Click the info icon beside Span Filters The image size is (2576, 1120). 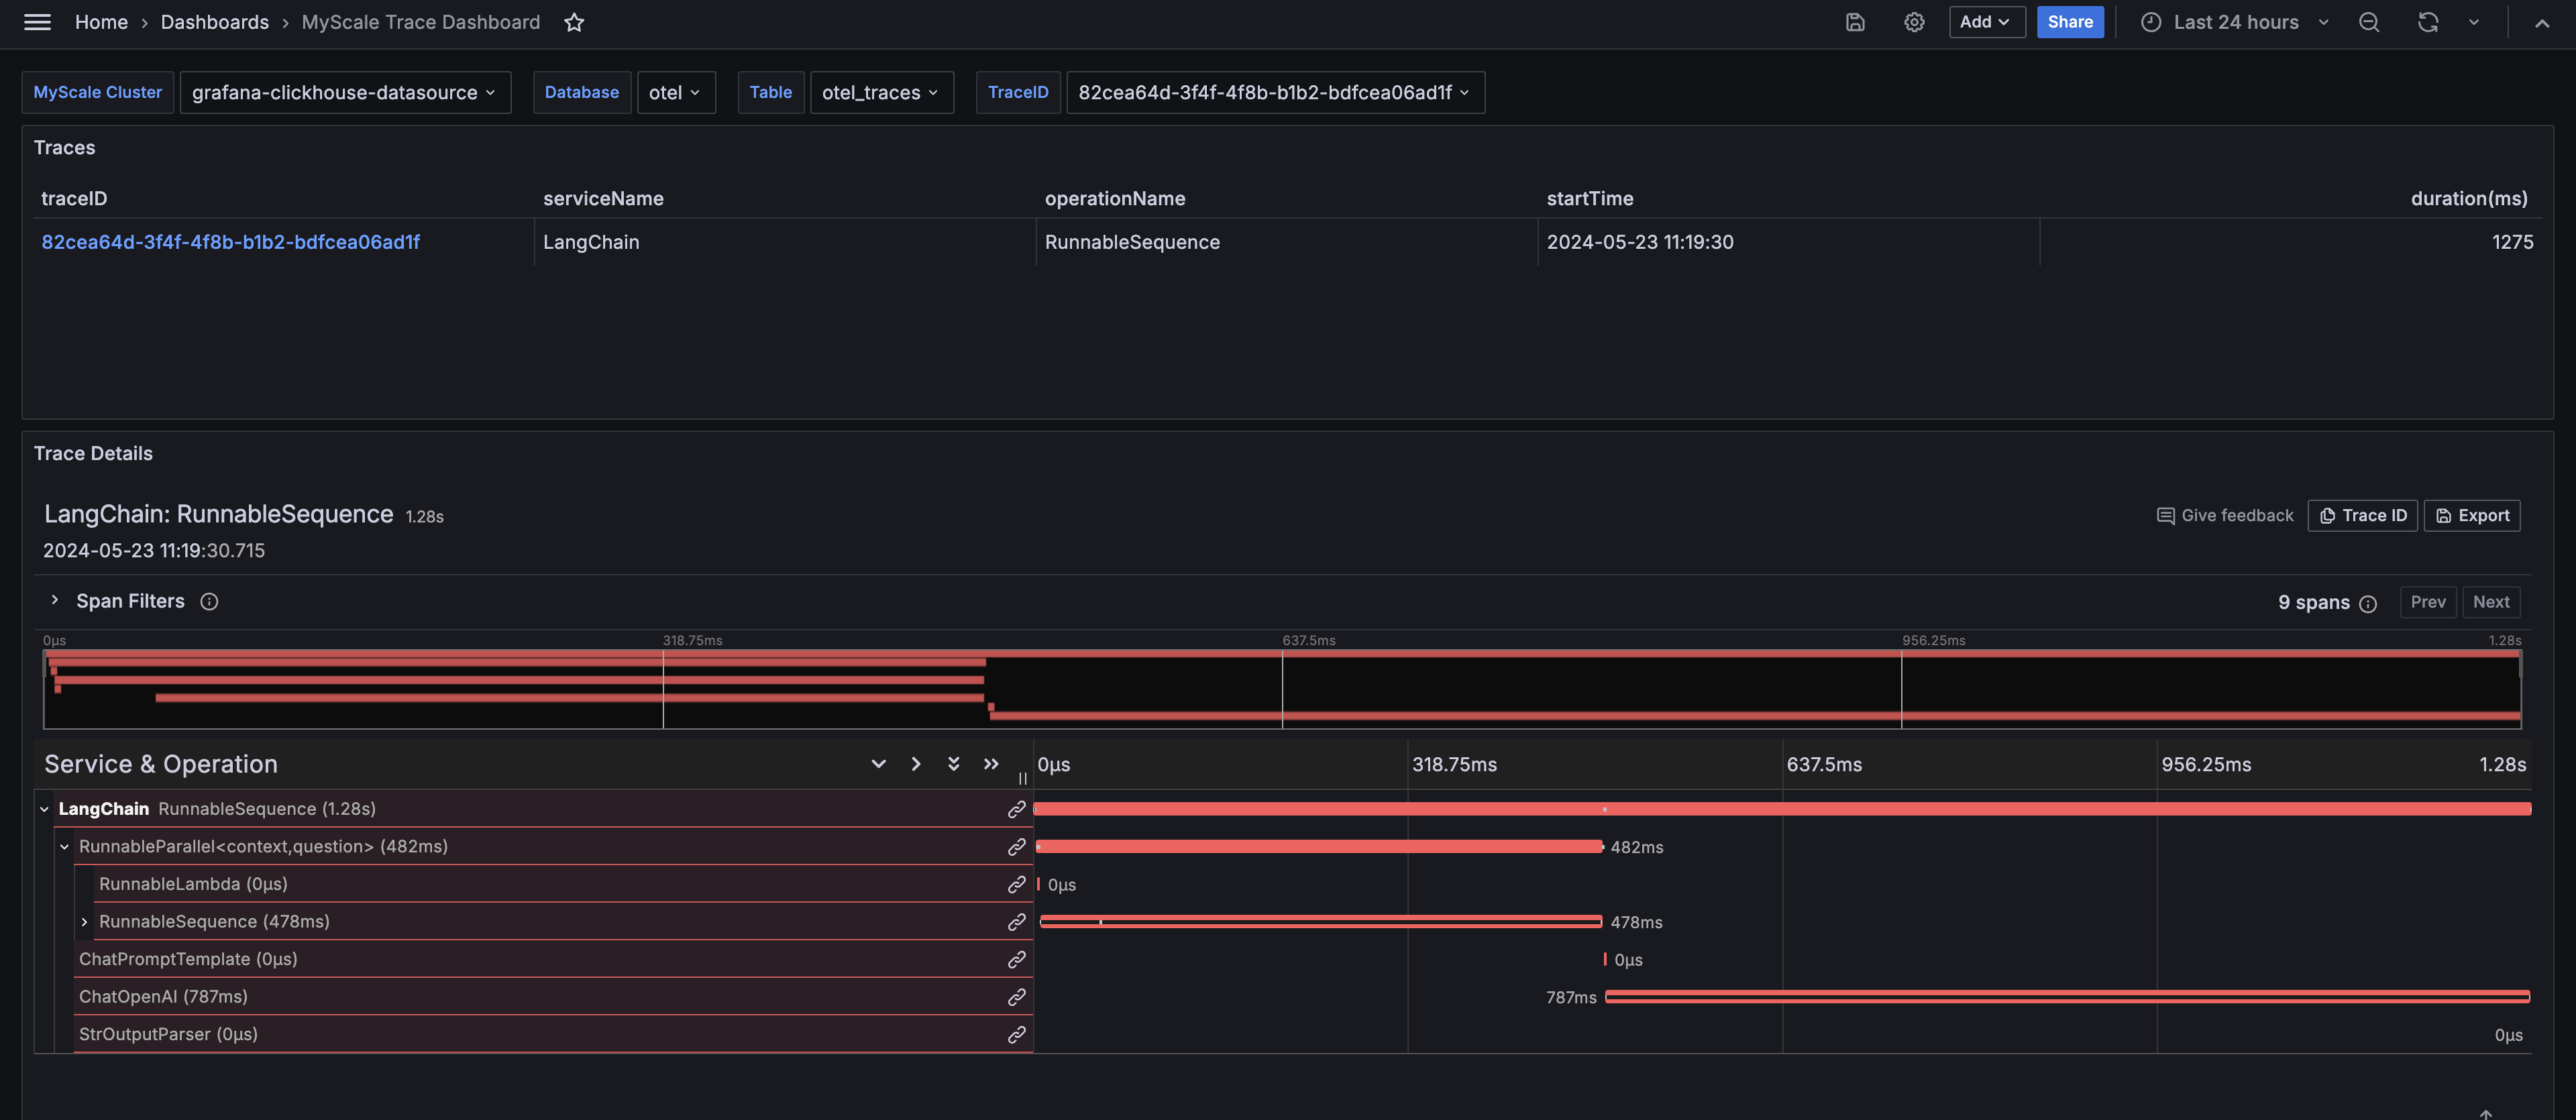209,601
